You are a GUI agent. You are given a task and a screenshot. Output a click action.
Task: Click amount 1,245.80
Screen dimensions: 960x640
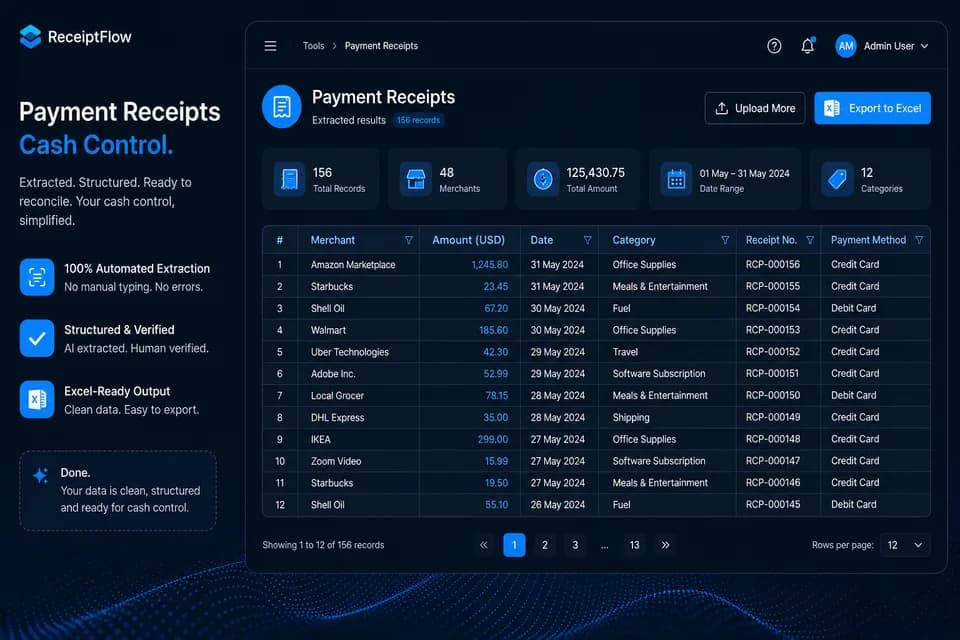(x=490, y=265)
